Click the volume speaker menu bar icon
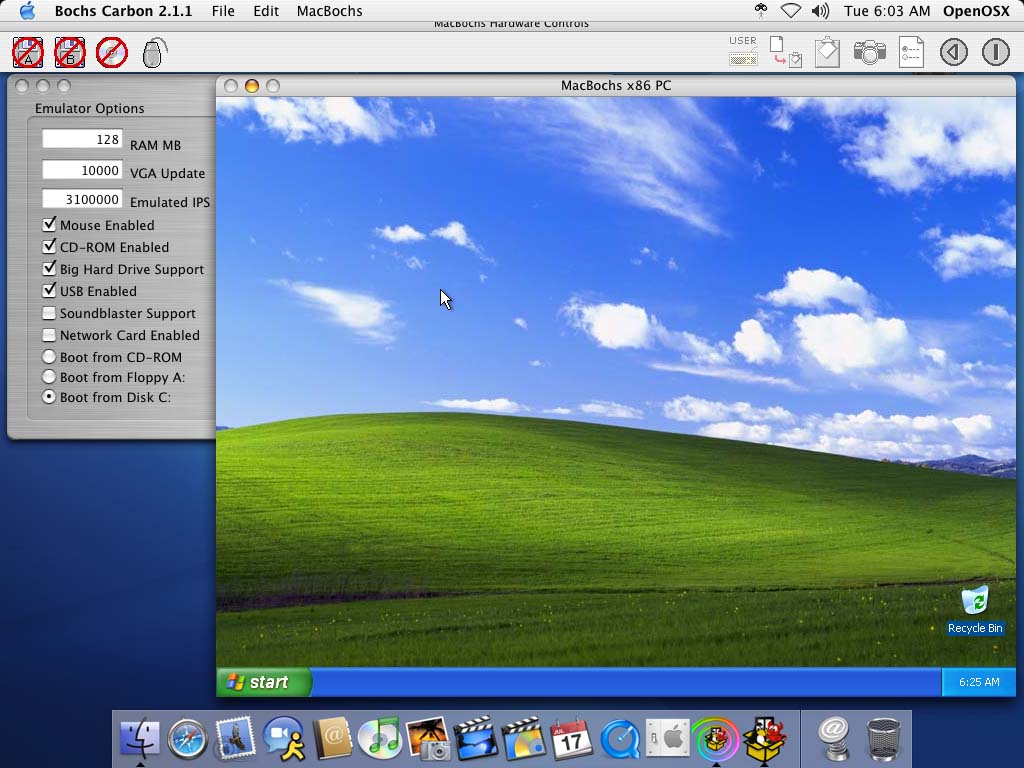This screenshot has height=768, width=1024. [x=820, y=11]
